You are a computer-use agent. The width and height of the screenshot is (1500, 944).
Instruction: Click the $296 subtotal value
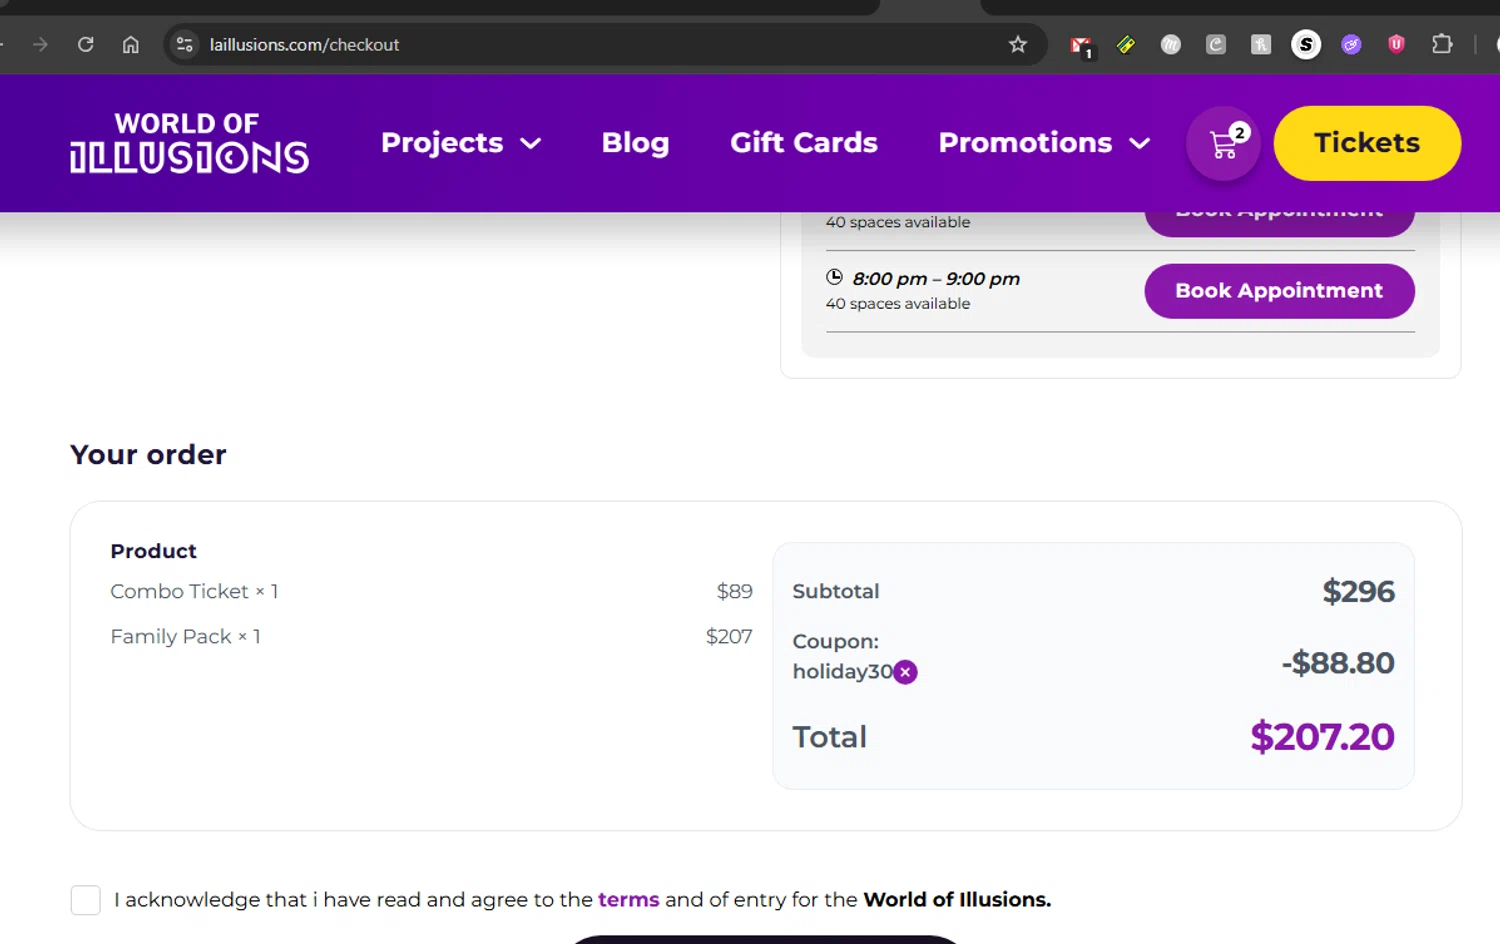click(x=1358, y=591)
